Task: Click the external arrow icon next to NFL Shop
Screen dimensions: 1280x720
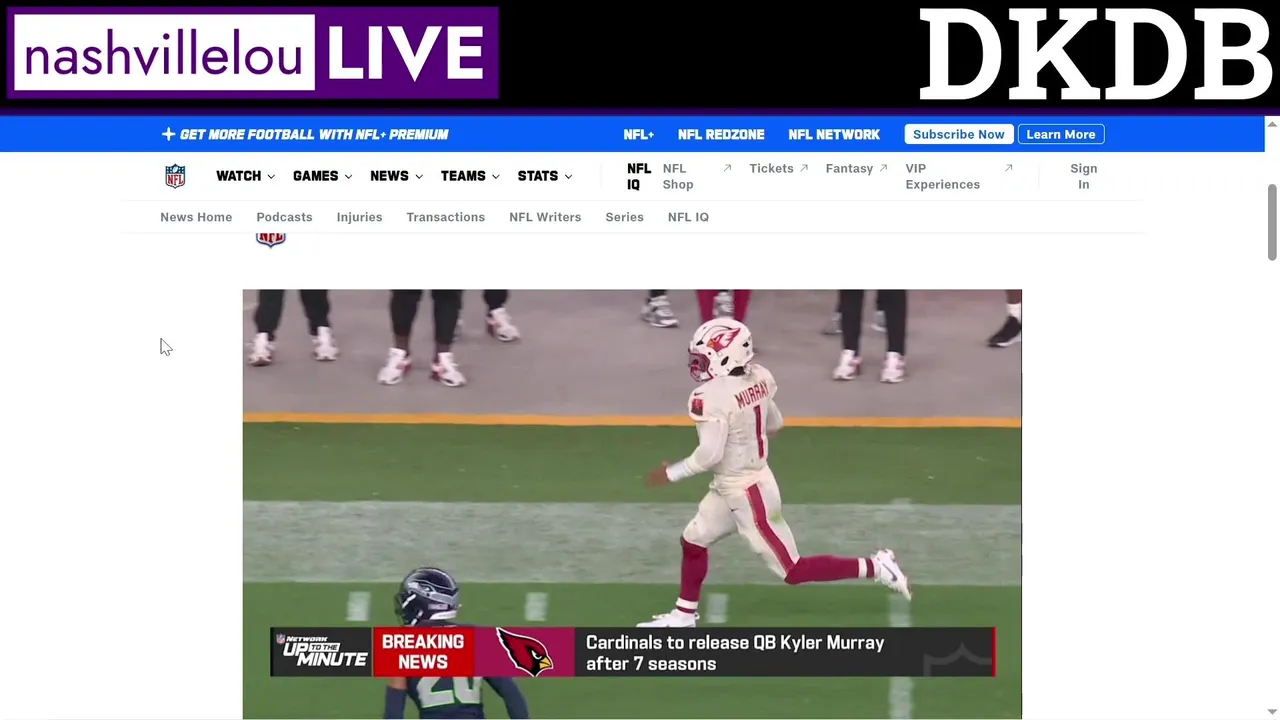Action: pyautogui.click(x=727, y=168)
